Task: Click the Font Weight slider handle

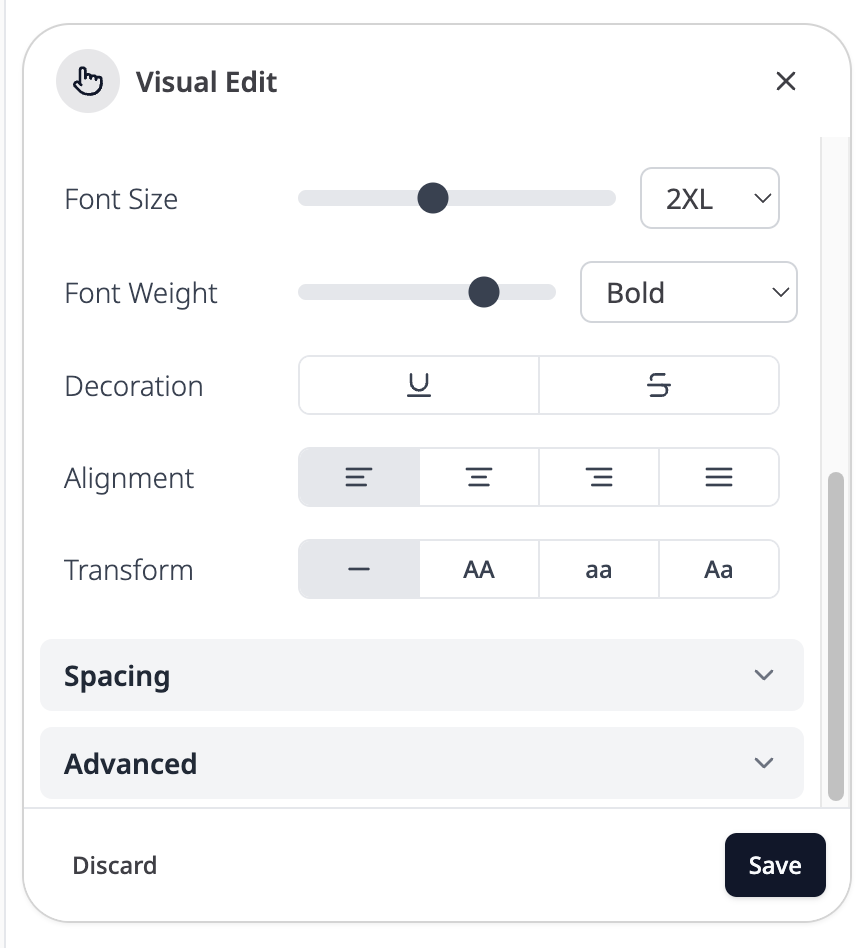Action: click(x=484, y=292)
